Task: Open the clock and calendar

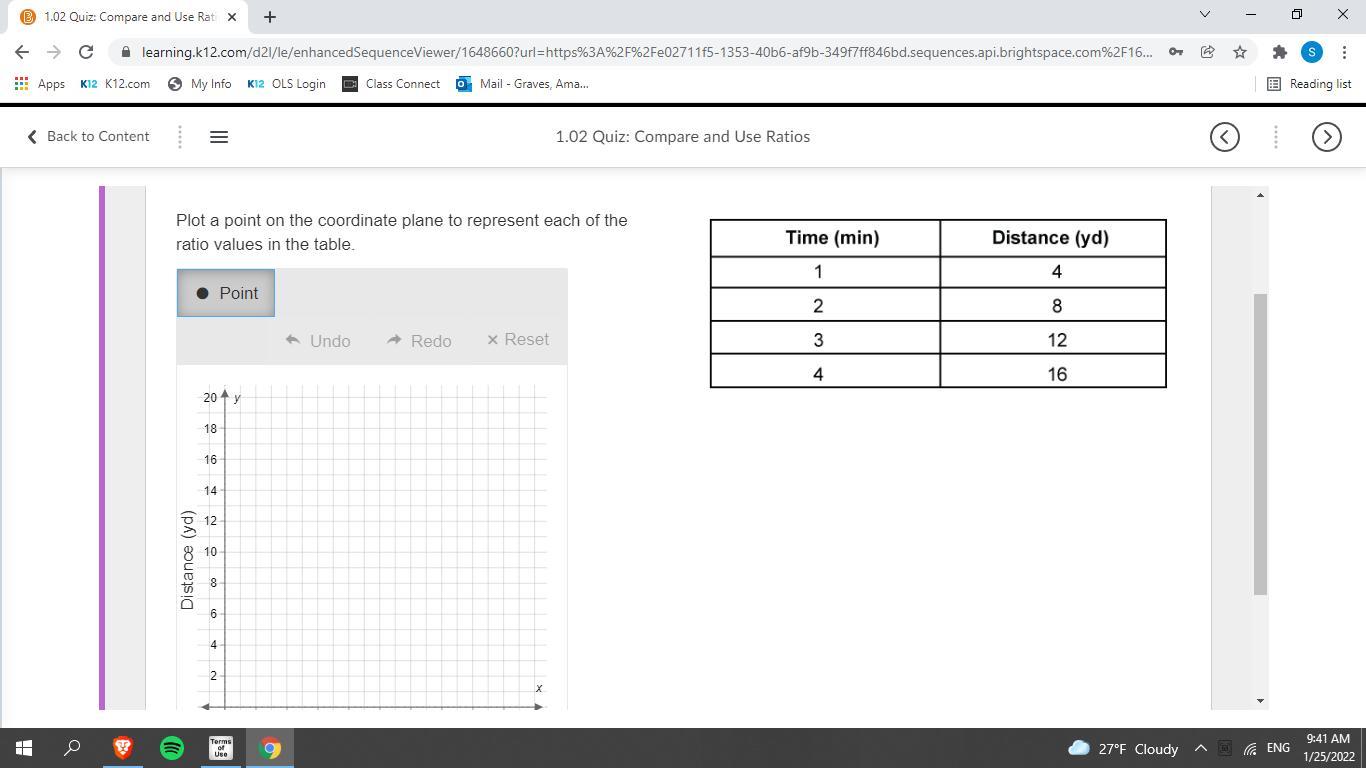Action: click(x=1328, y=748)
